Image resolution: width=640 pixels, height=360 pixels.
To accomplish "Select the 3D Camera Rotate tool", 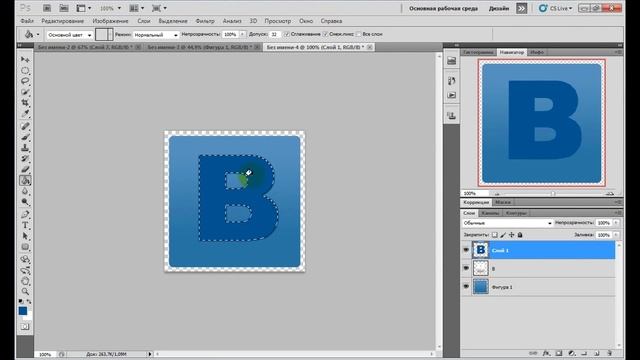I will coord(25,270).
